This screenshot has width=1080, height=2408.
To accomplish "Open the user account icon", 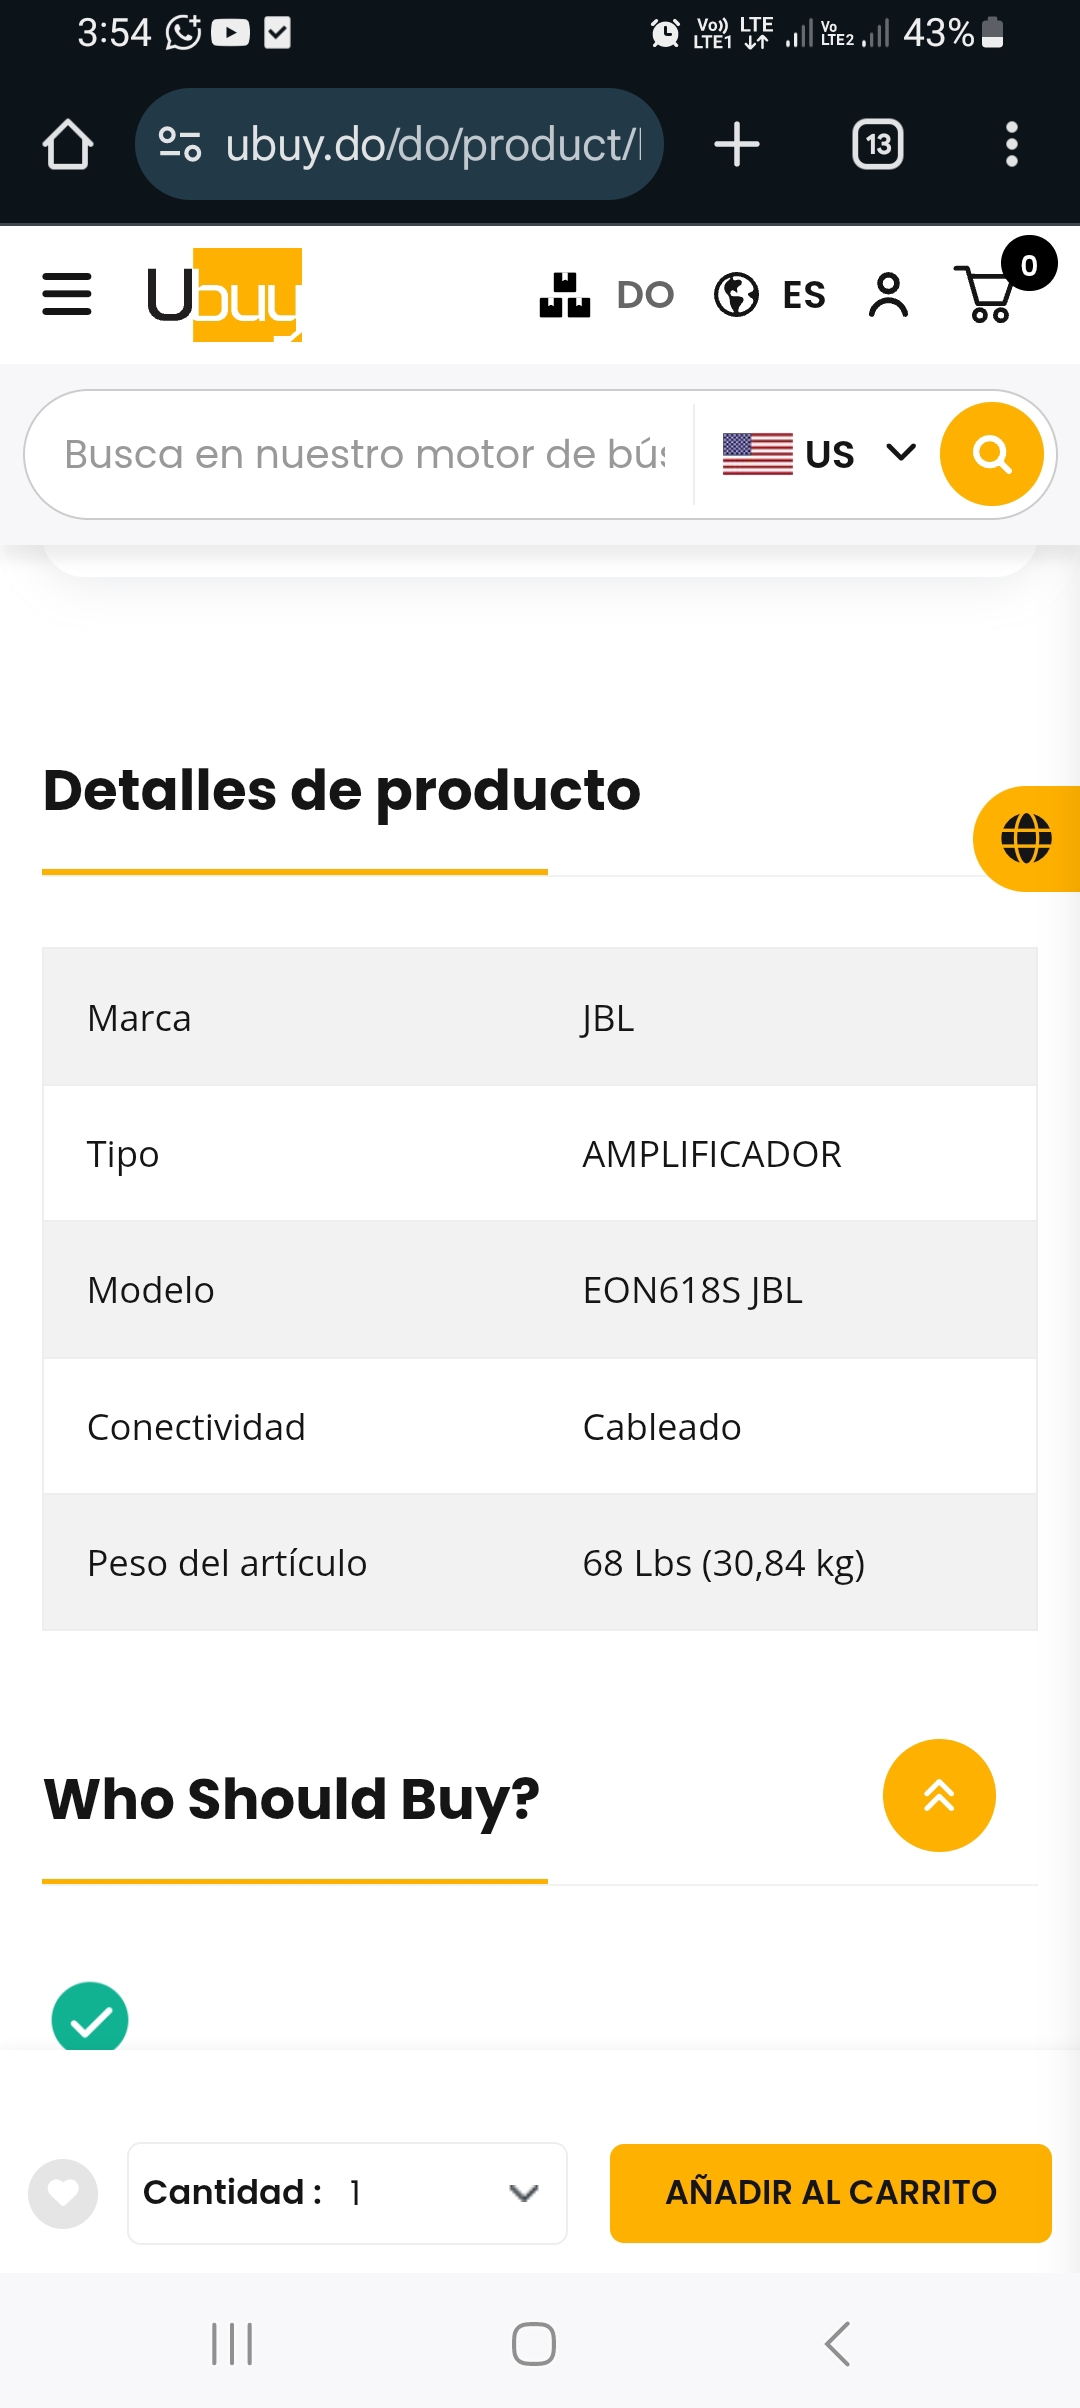I will (x=888, y=295).
